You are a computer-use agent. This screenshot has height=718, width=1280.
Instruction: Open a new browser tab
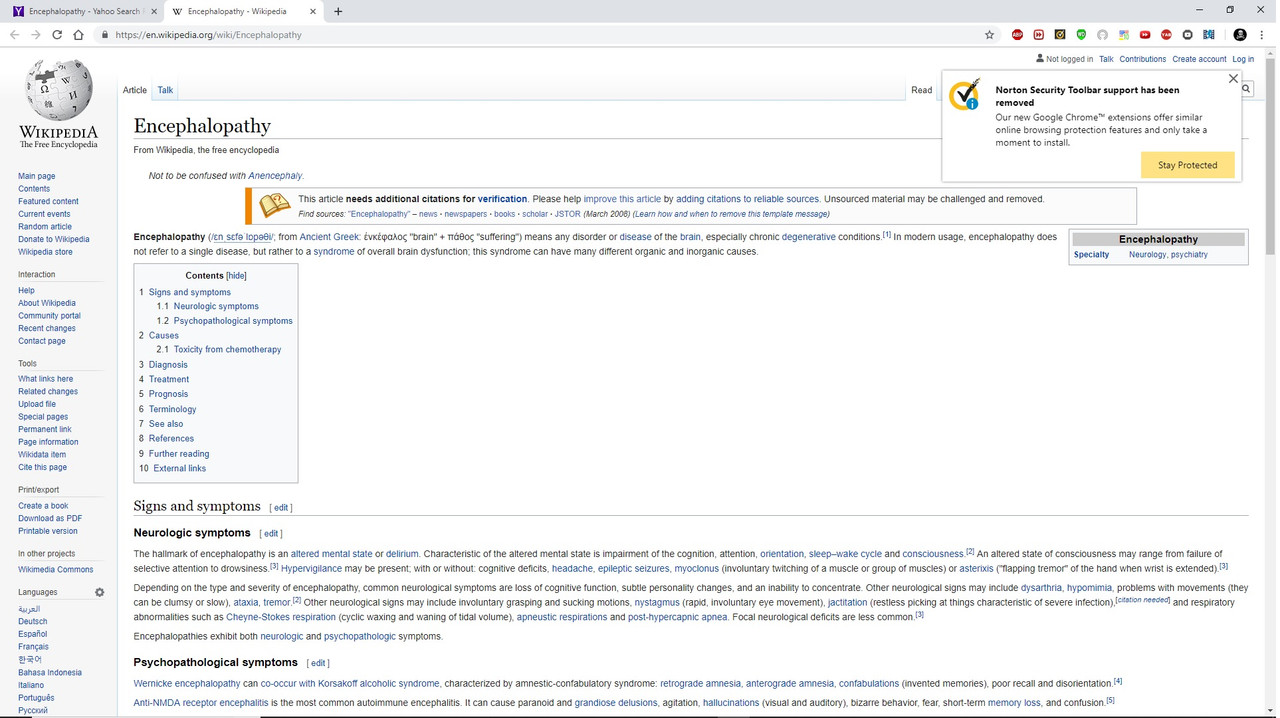(338, 11)
